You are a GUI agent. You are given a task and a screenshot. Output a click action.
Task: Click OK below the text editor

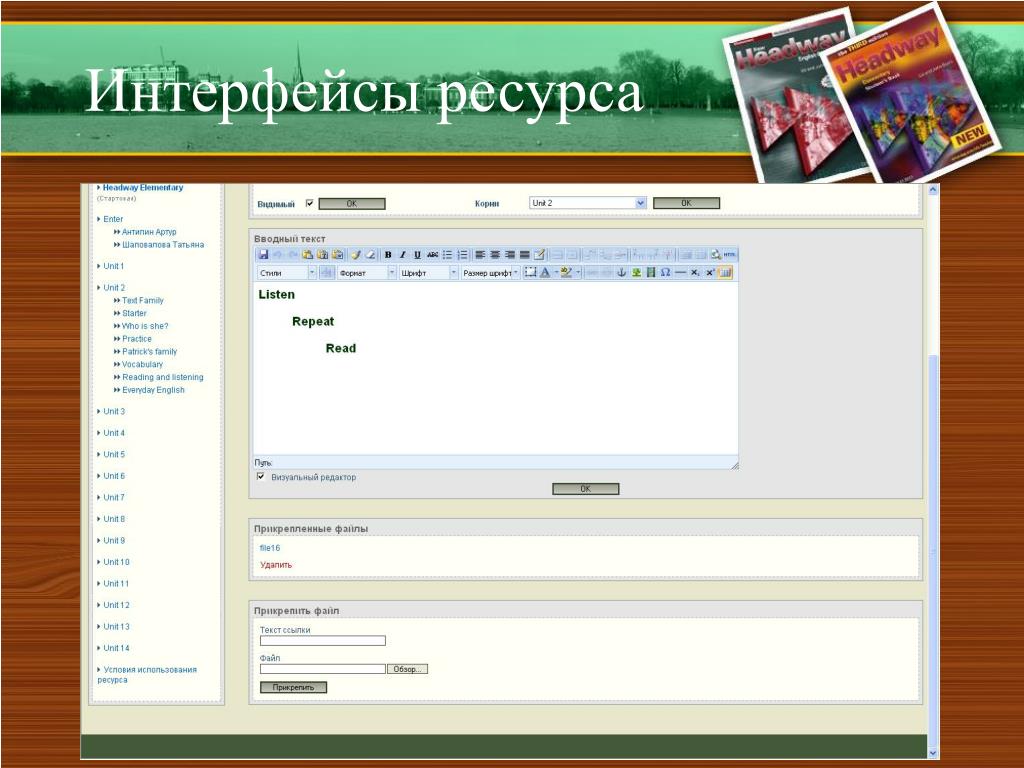coord(586,488)
